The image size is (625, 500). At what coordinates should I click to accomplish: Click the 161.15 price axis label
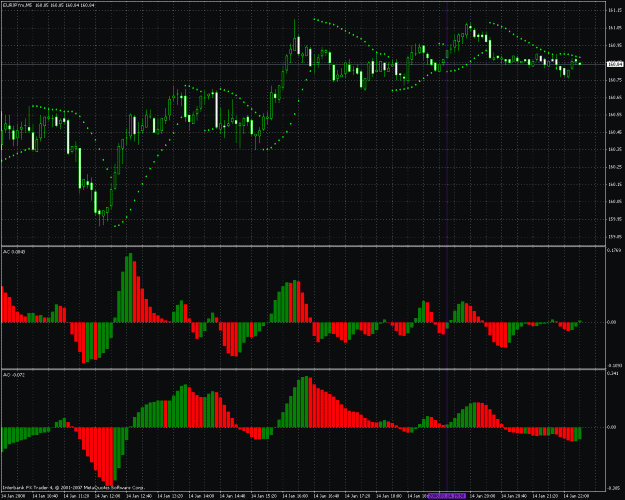tap(615, 10)
